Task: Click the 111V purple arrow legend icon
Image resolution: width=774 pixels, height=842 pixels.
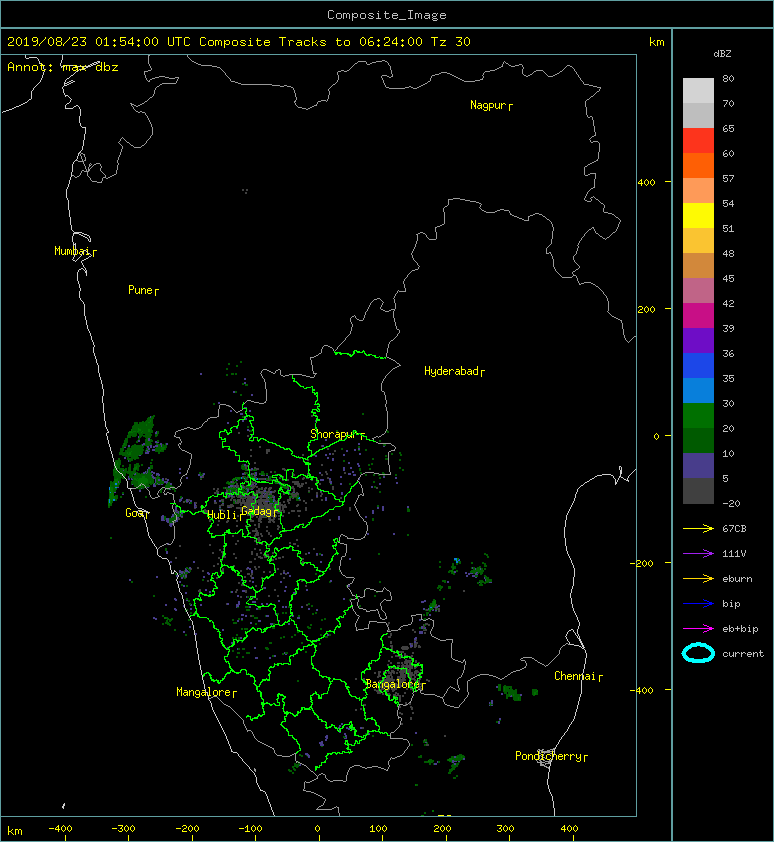Action: 698,553
